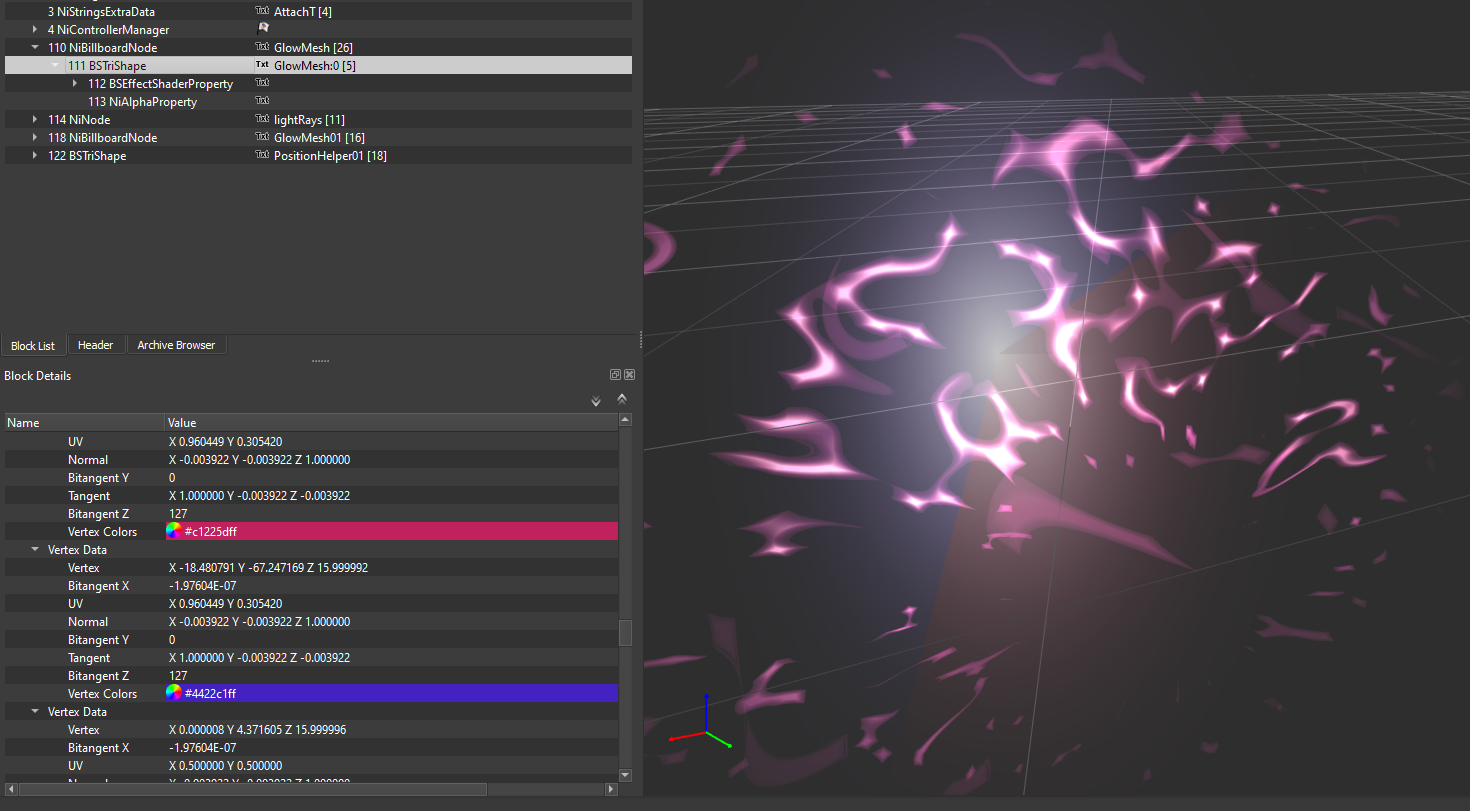Screen dimensions: 1470x811
Task: Select the #c1225dff vertex color value
Action: coord(392,531)
